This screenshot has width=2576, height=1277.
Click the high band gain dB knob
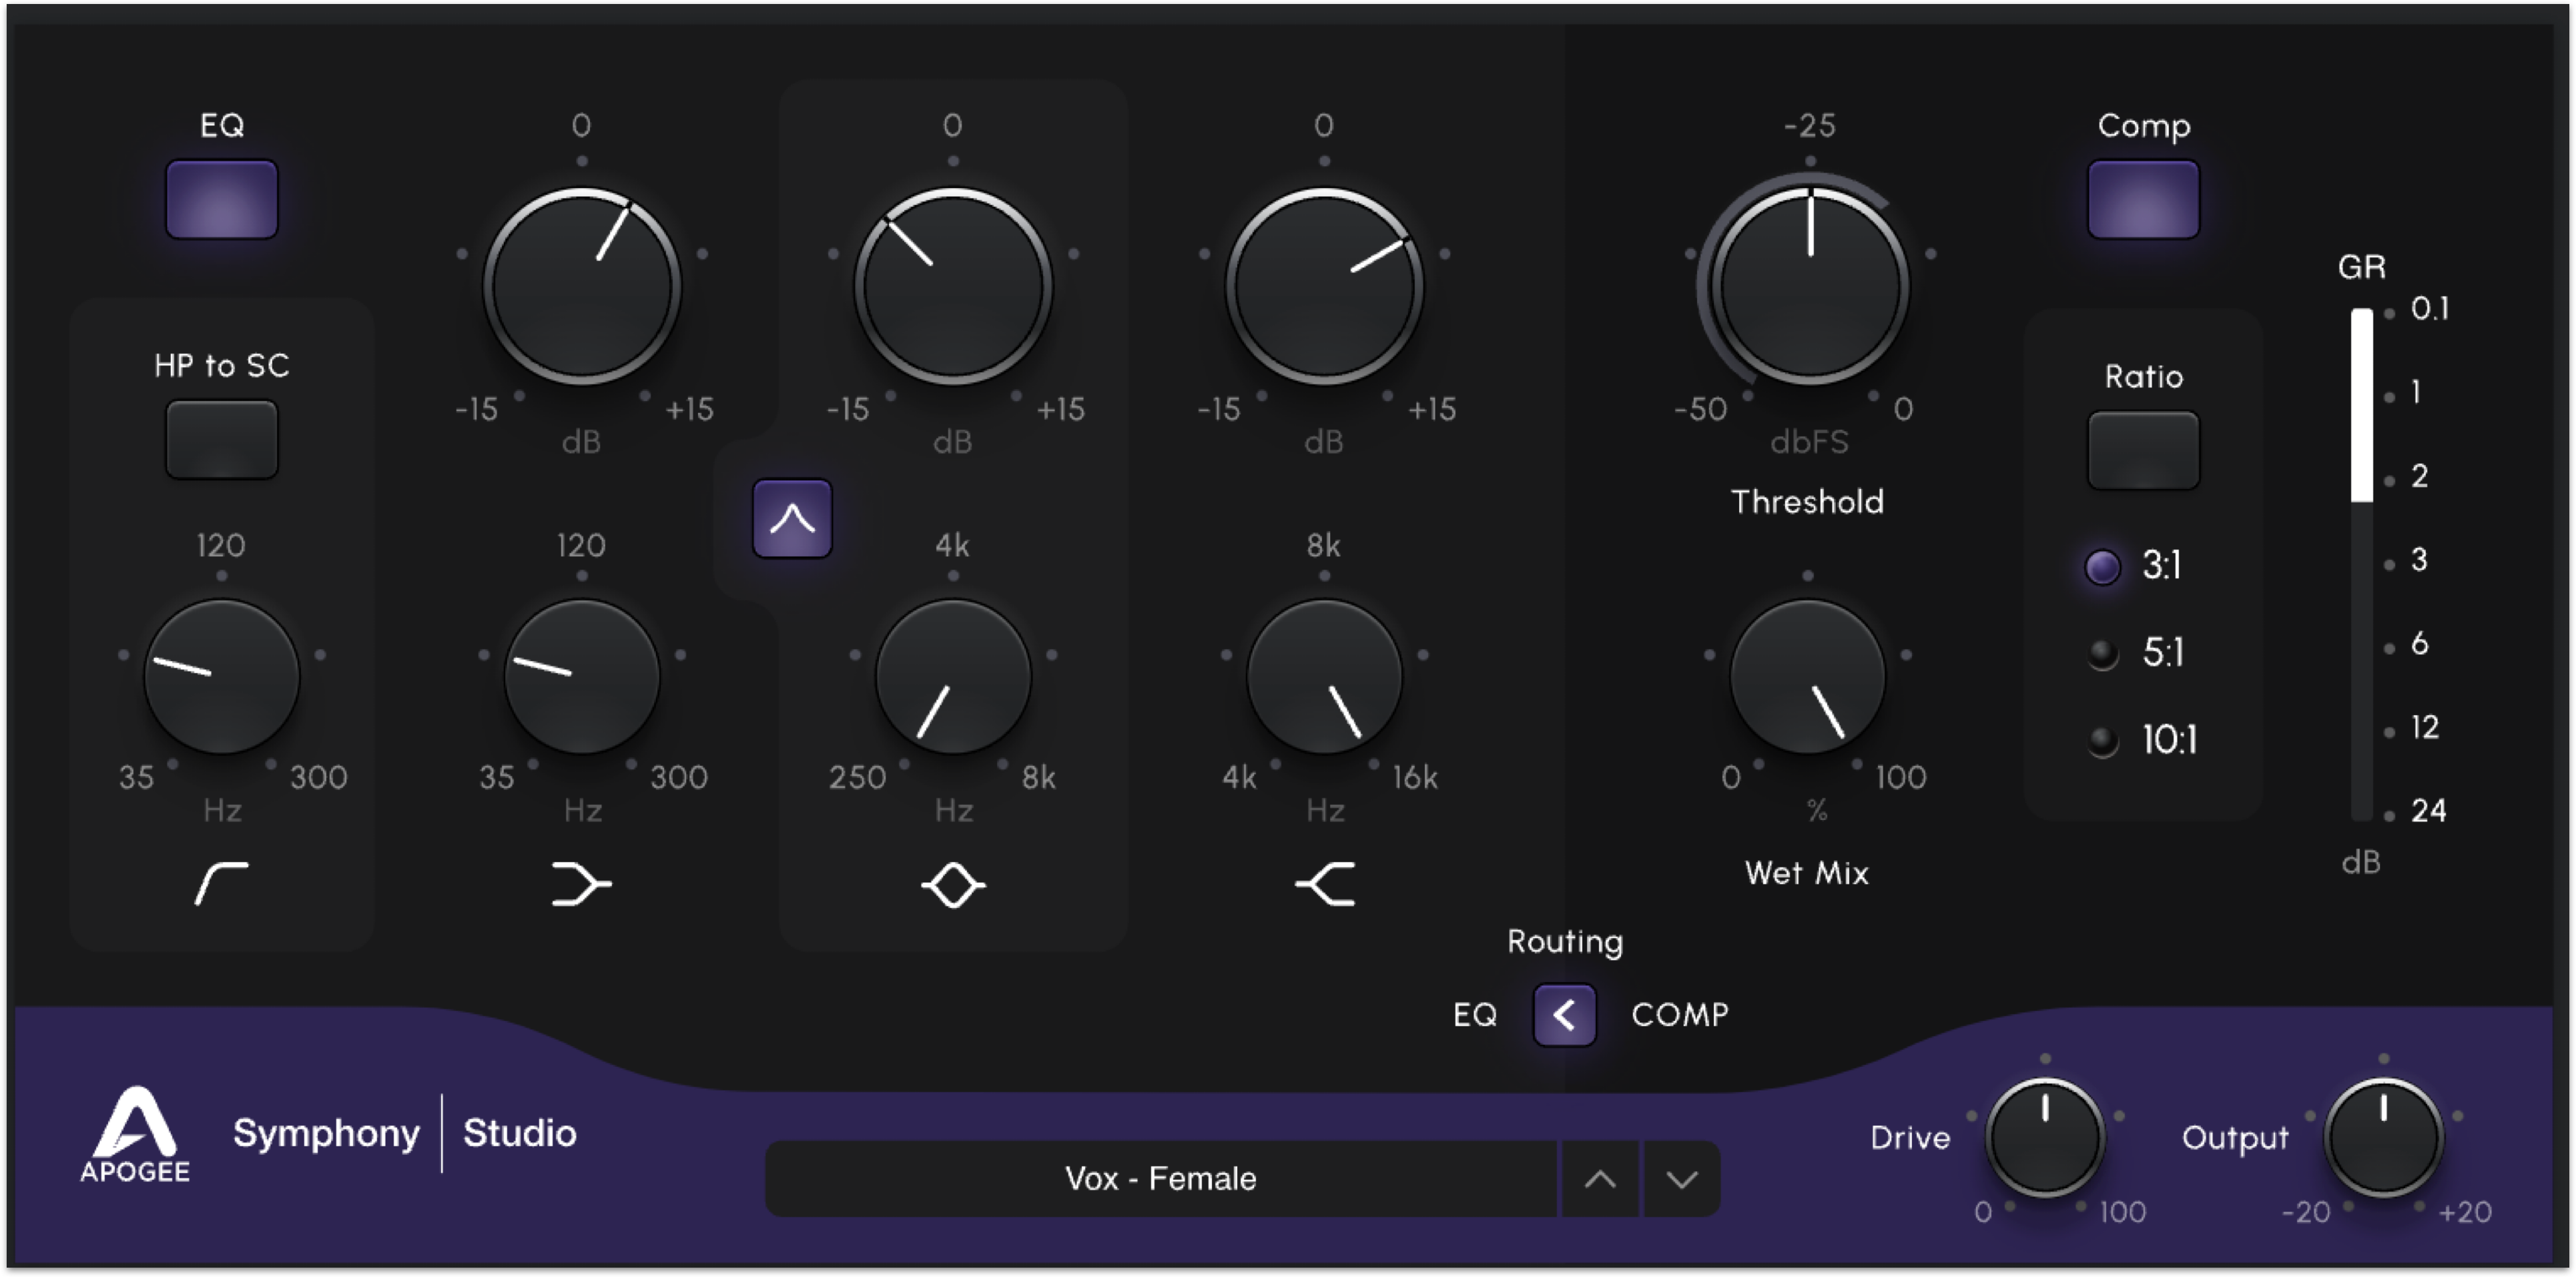click(x=1324, y=287)
